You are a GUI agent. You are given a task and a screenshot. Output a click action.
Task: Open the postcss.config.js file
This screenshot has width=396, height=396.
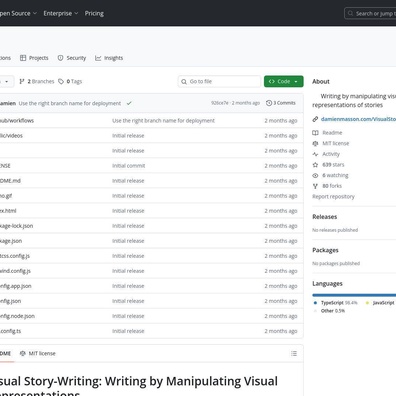pos(15,256)
